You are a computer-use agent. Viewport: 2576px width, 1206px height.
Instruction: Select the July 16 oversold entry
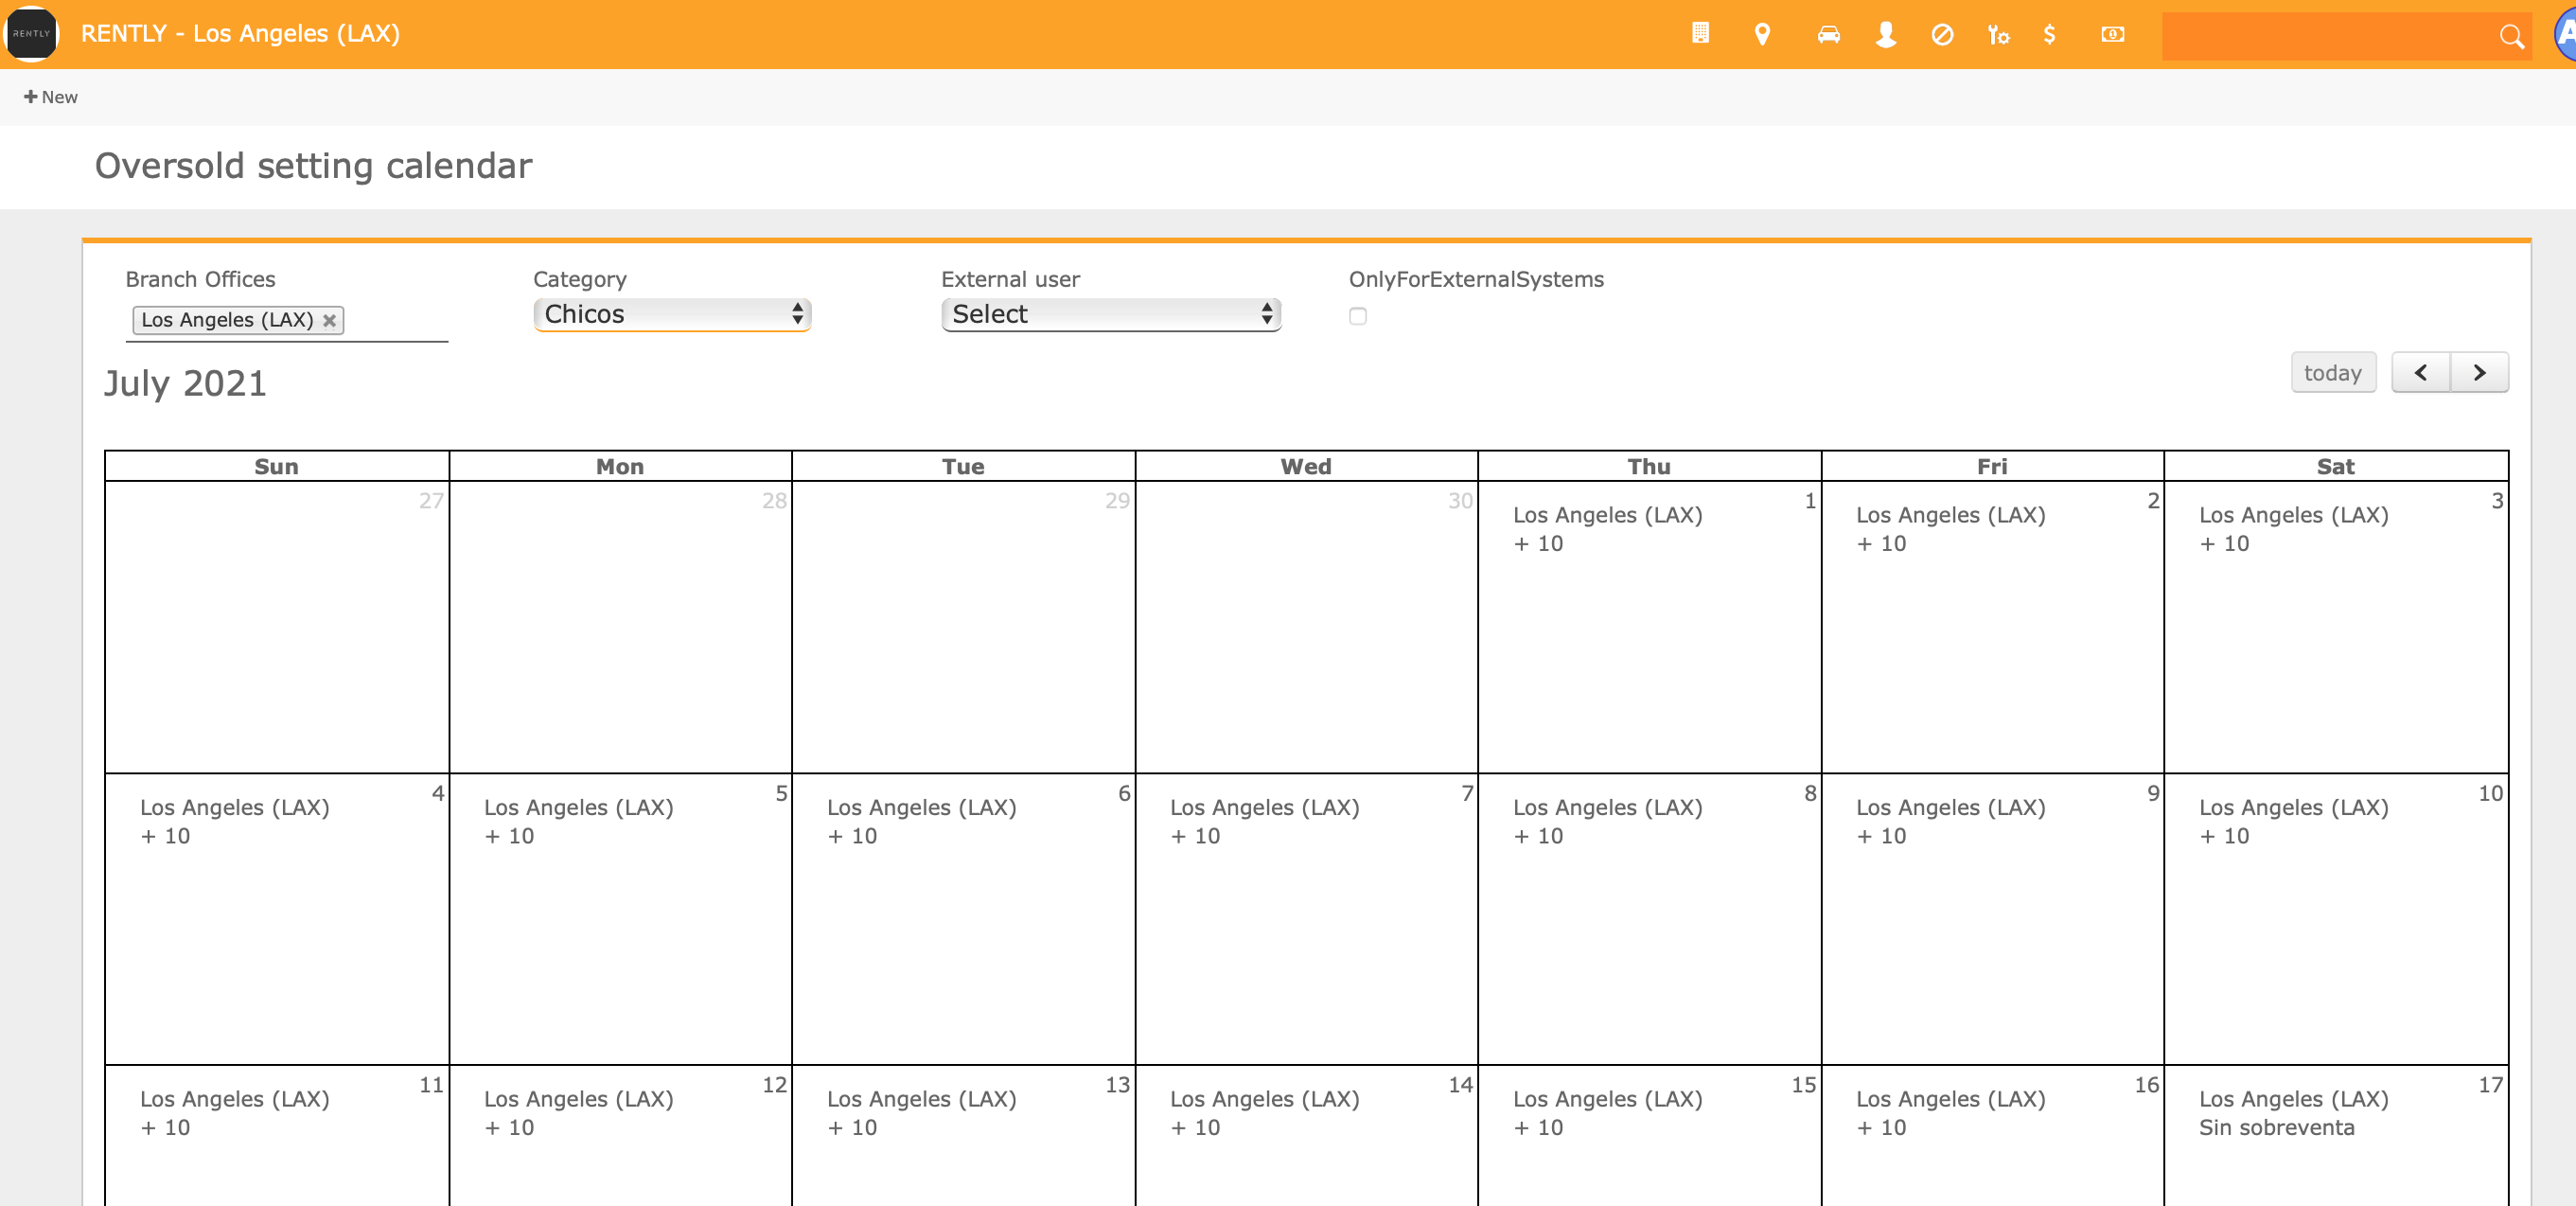1950,1113
